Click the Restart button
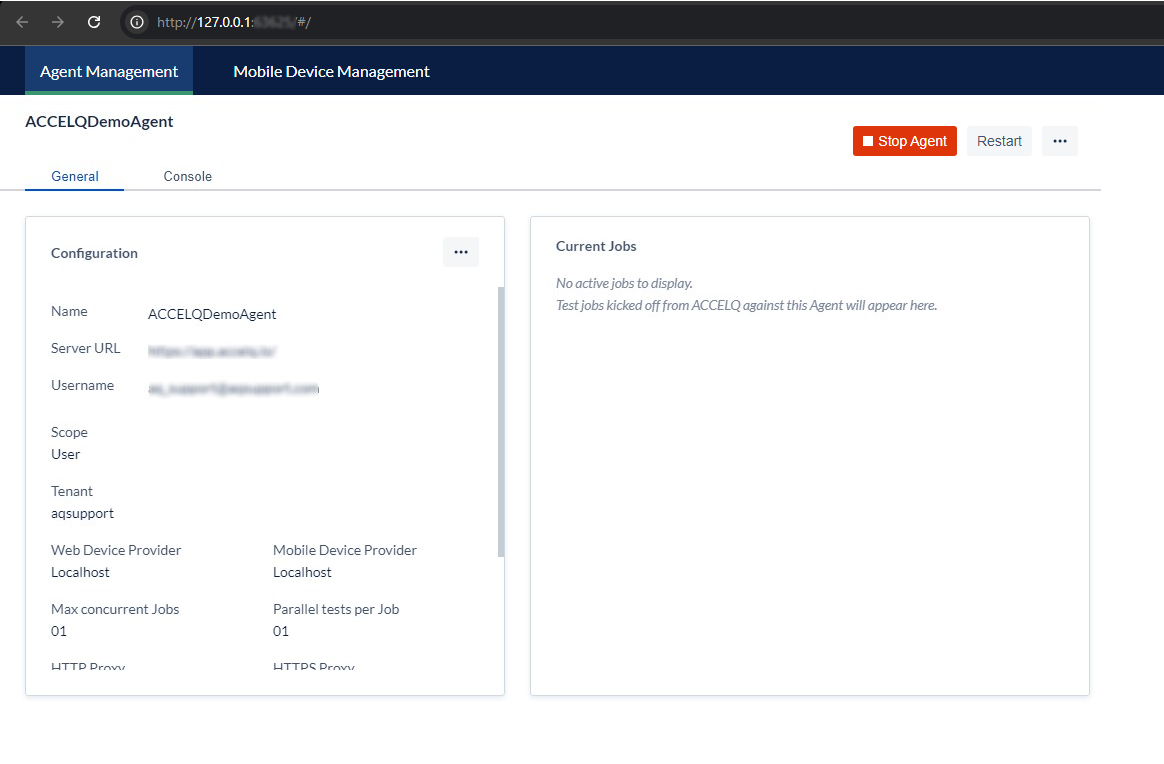Screen dimensions: 1164x764 point(999,141)
